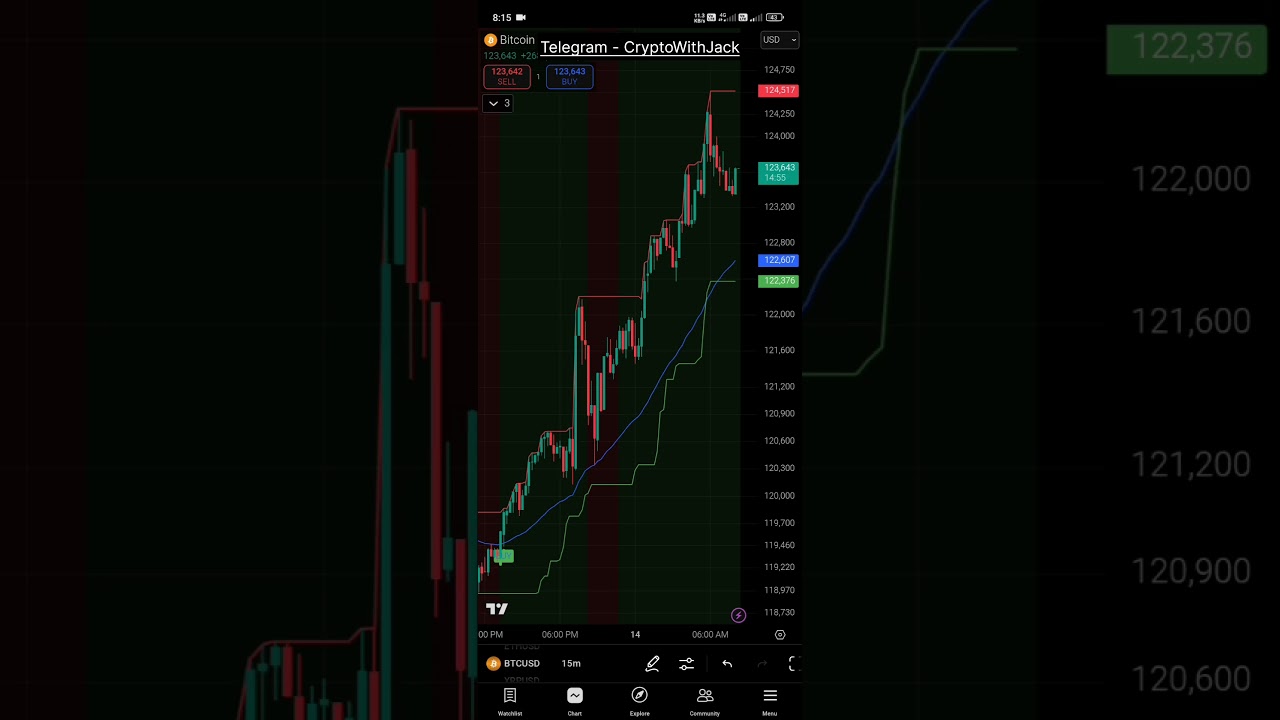Tap the Bitcoin symbol title
Image resolution: width=1280 pixels, height=720 pixels.
tap(517, 40)
